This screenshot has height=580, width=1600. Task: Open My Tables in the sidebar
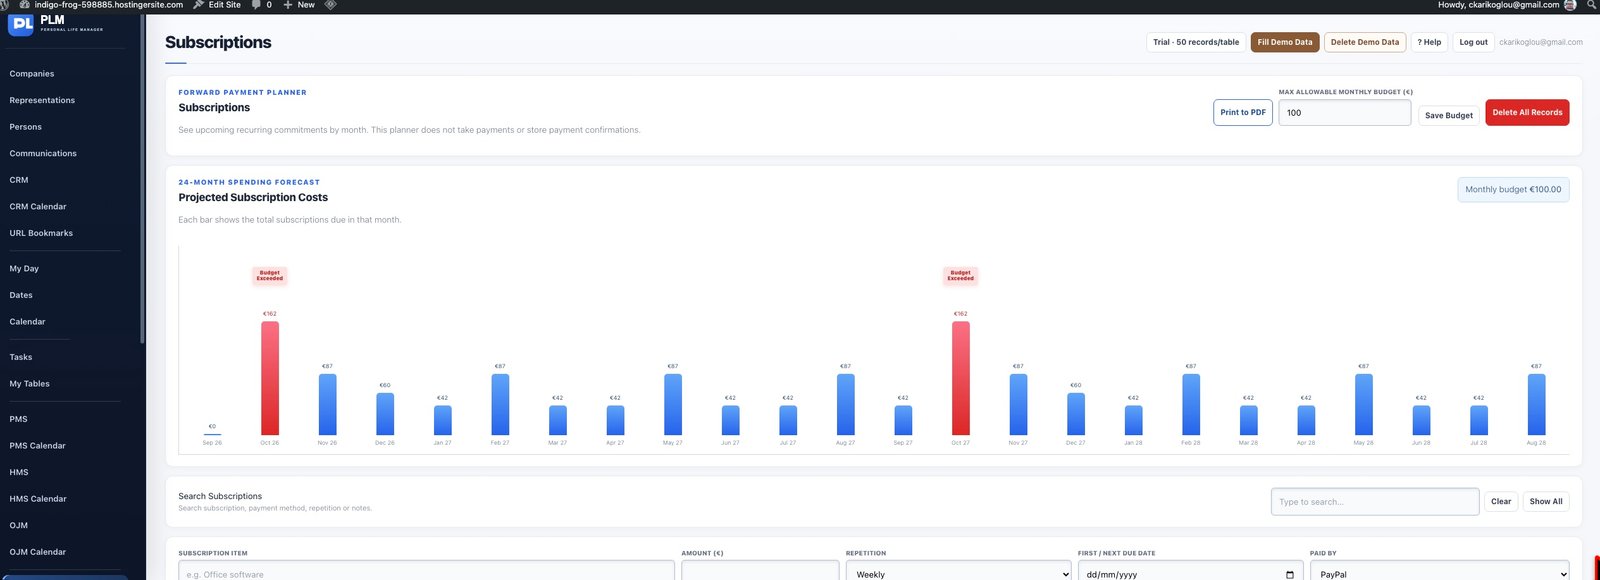pyautogui.click(x=30, y=383)
